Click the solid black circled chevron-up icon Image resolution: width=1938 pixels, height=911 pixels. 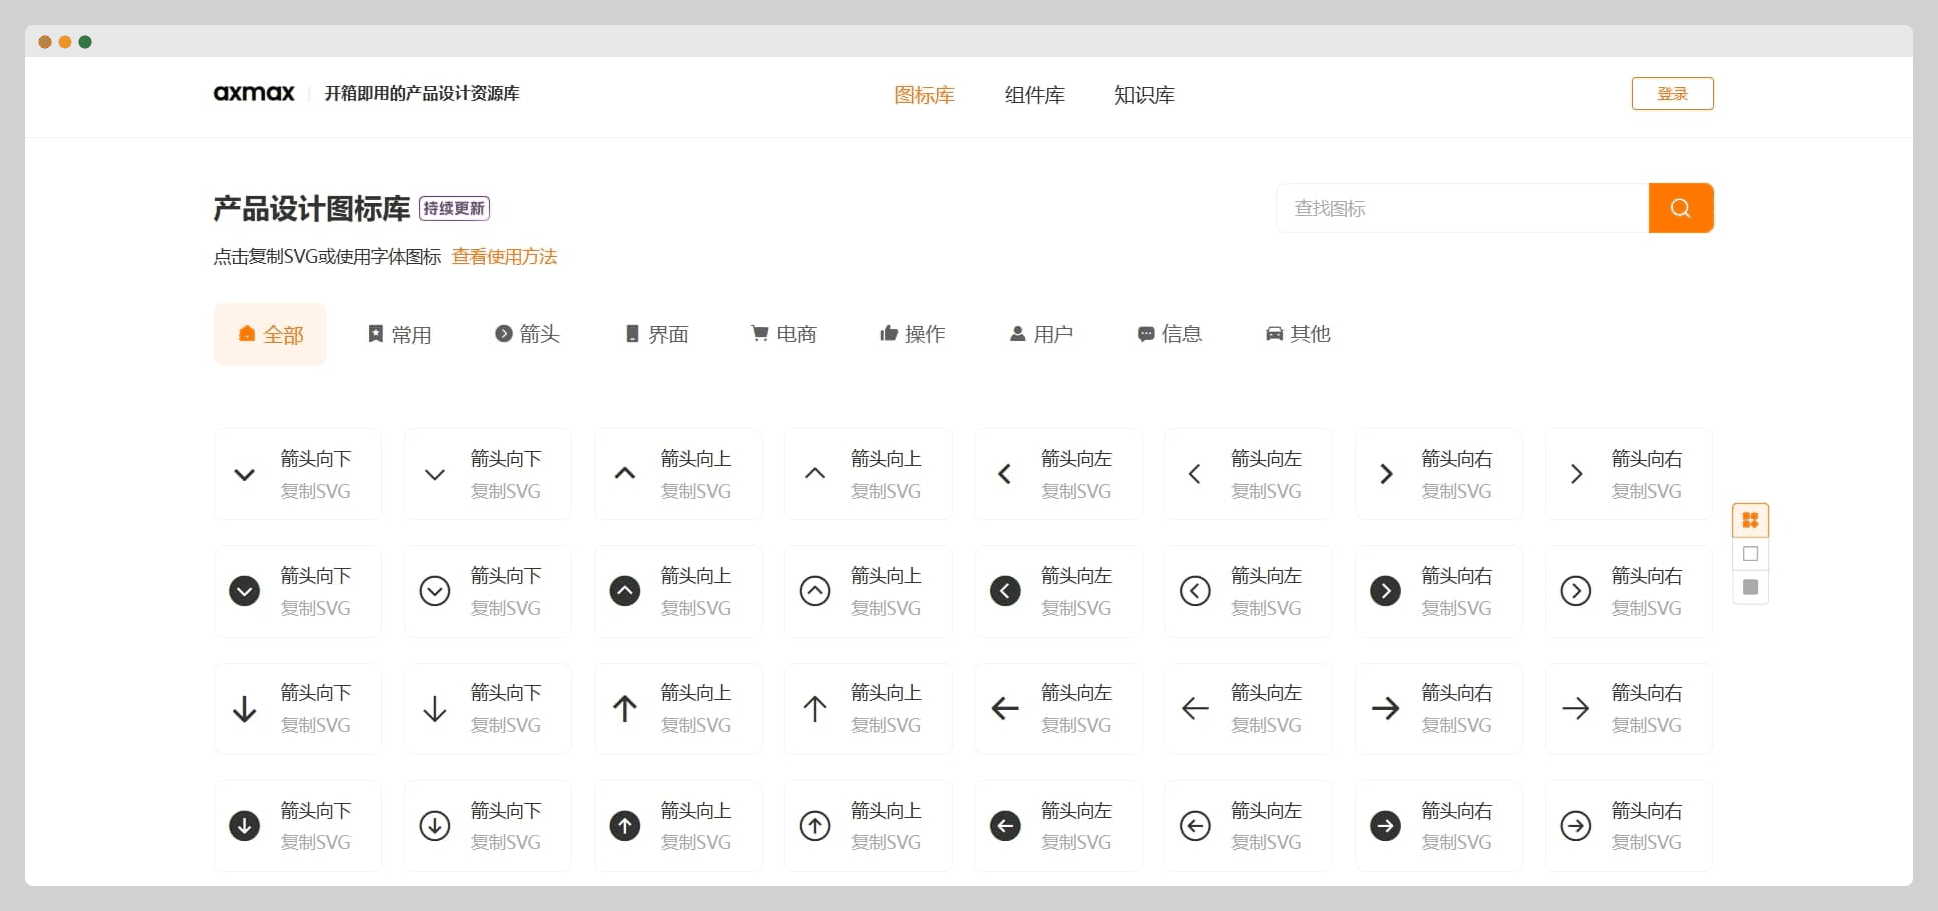pyautogui.click(x=625, y=591)
